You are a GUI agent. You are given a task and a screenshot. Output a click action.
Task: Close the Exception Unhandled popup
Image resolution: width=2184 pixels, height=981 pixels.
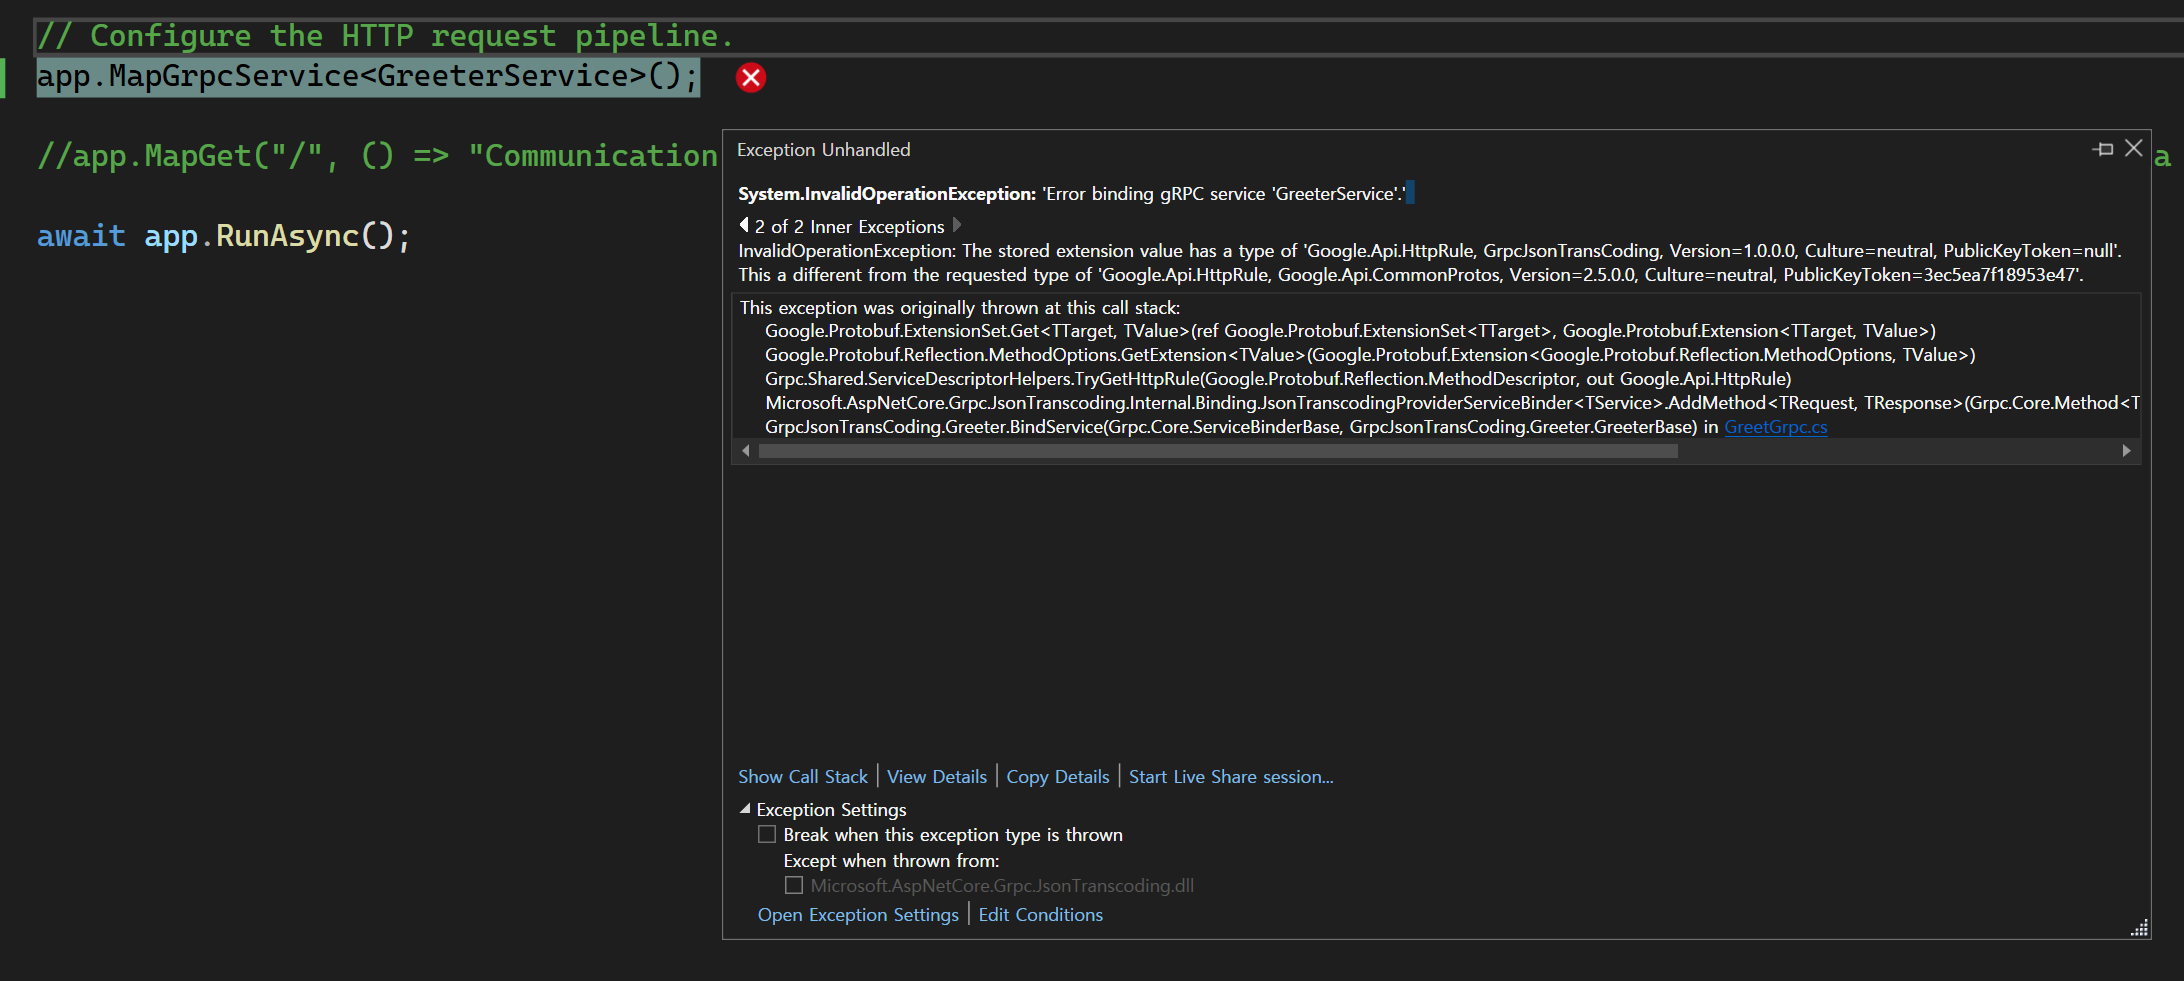coord(2133,148)
